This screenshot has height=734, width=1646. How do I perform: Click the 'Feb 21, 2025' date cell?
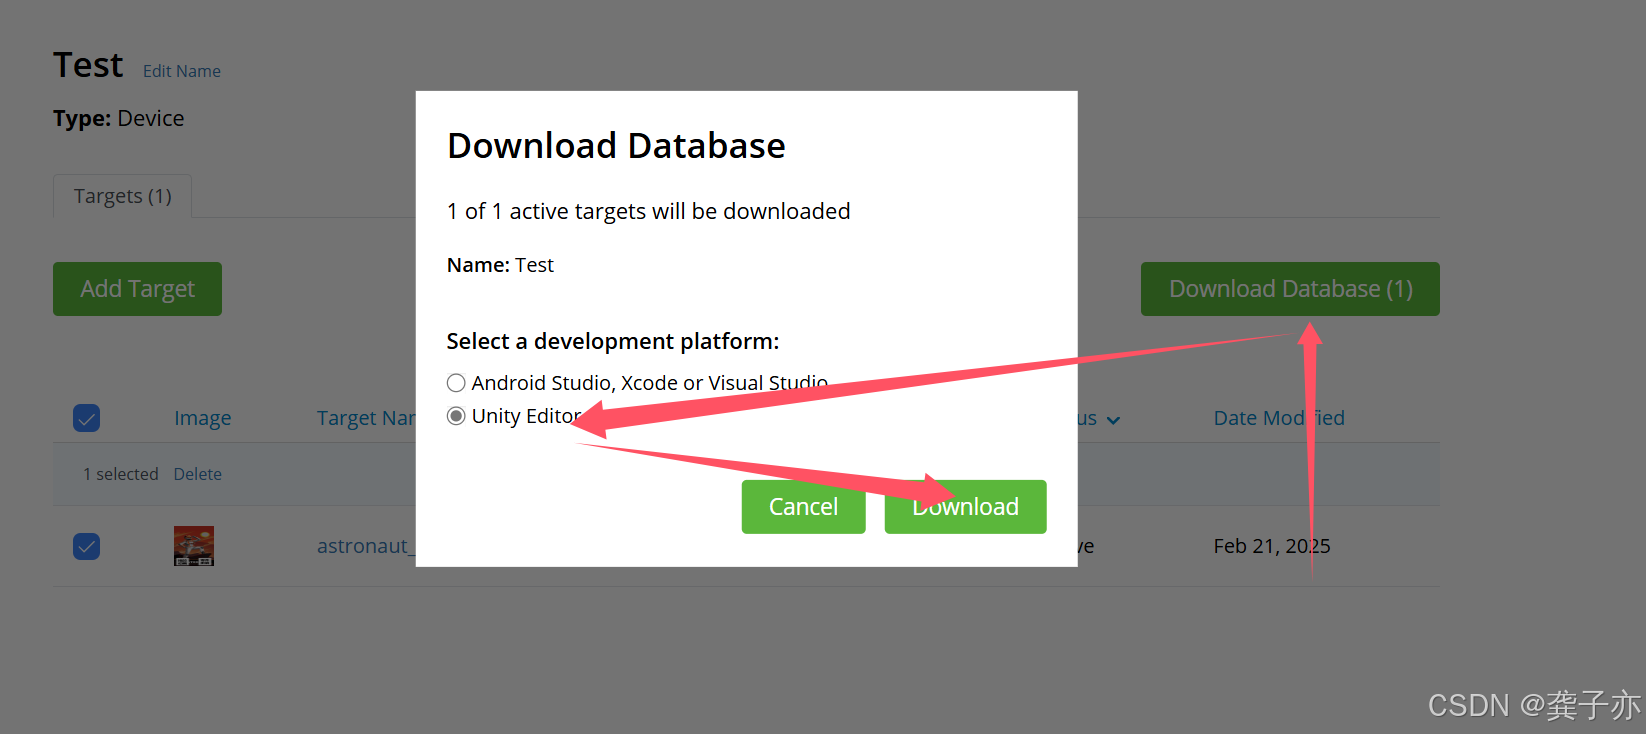[x=1272, y=546]
